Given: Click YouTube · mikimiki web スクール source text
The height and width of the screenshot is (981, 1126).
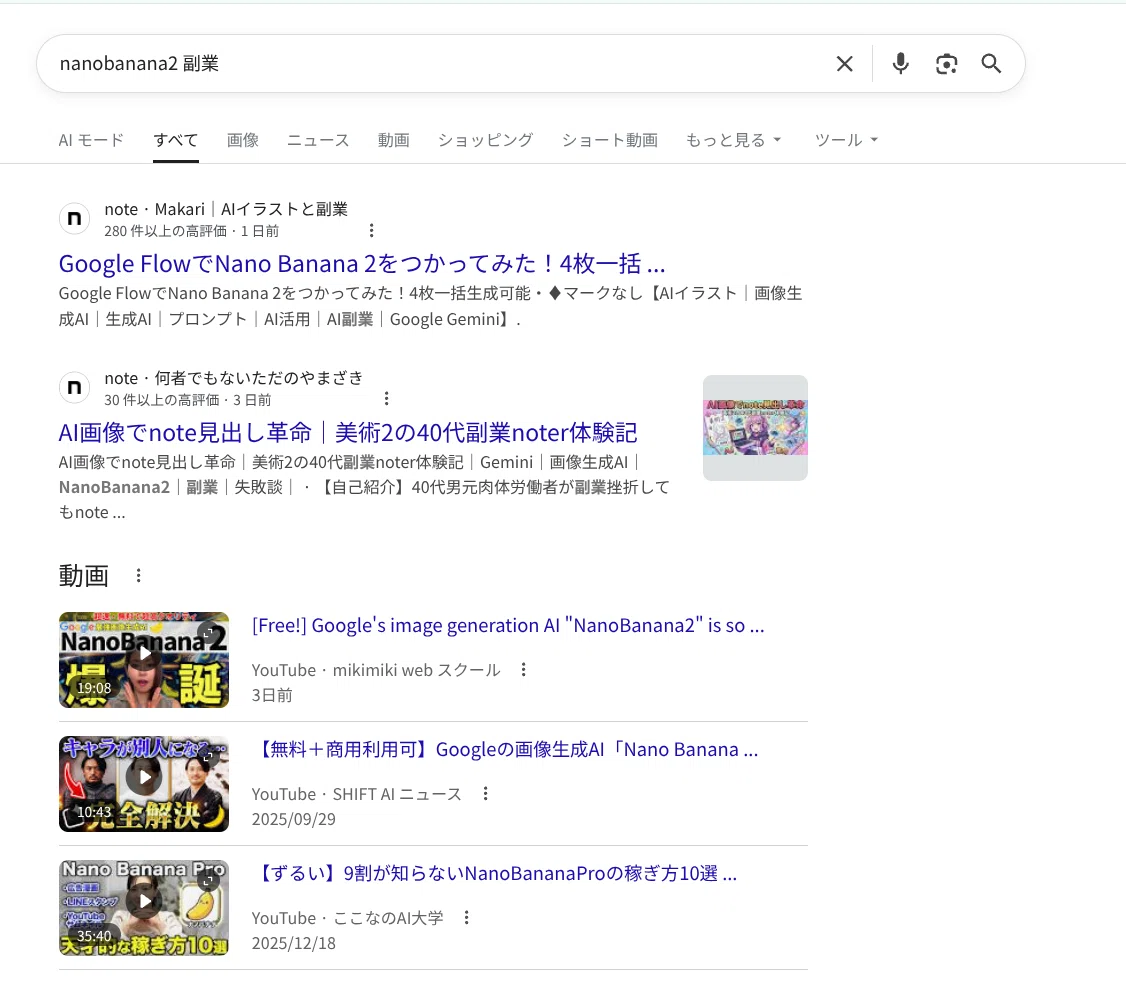Looking at the screenshot, I should pos(376,670).
